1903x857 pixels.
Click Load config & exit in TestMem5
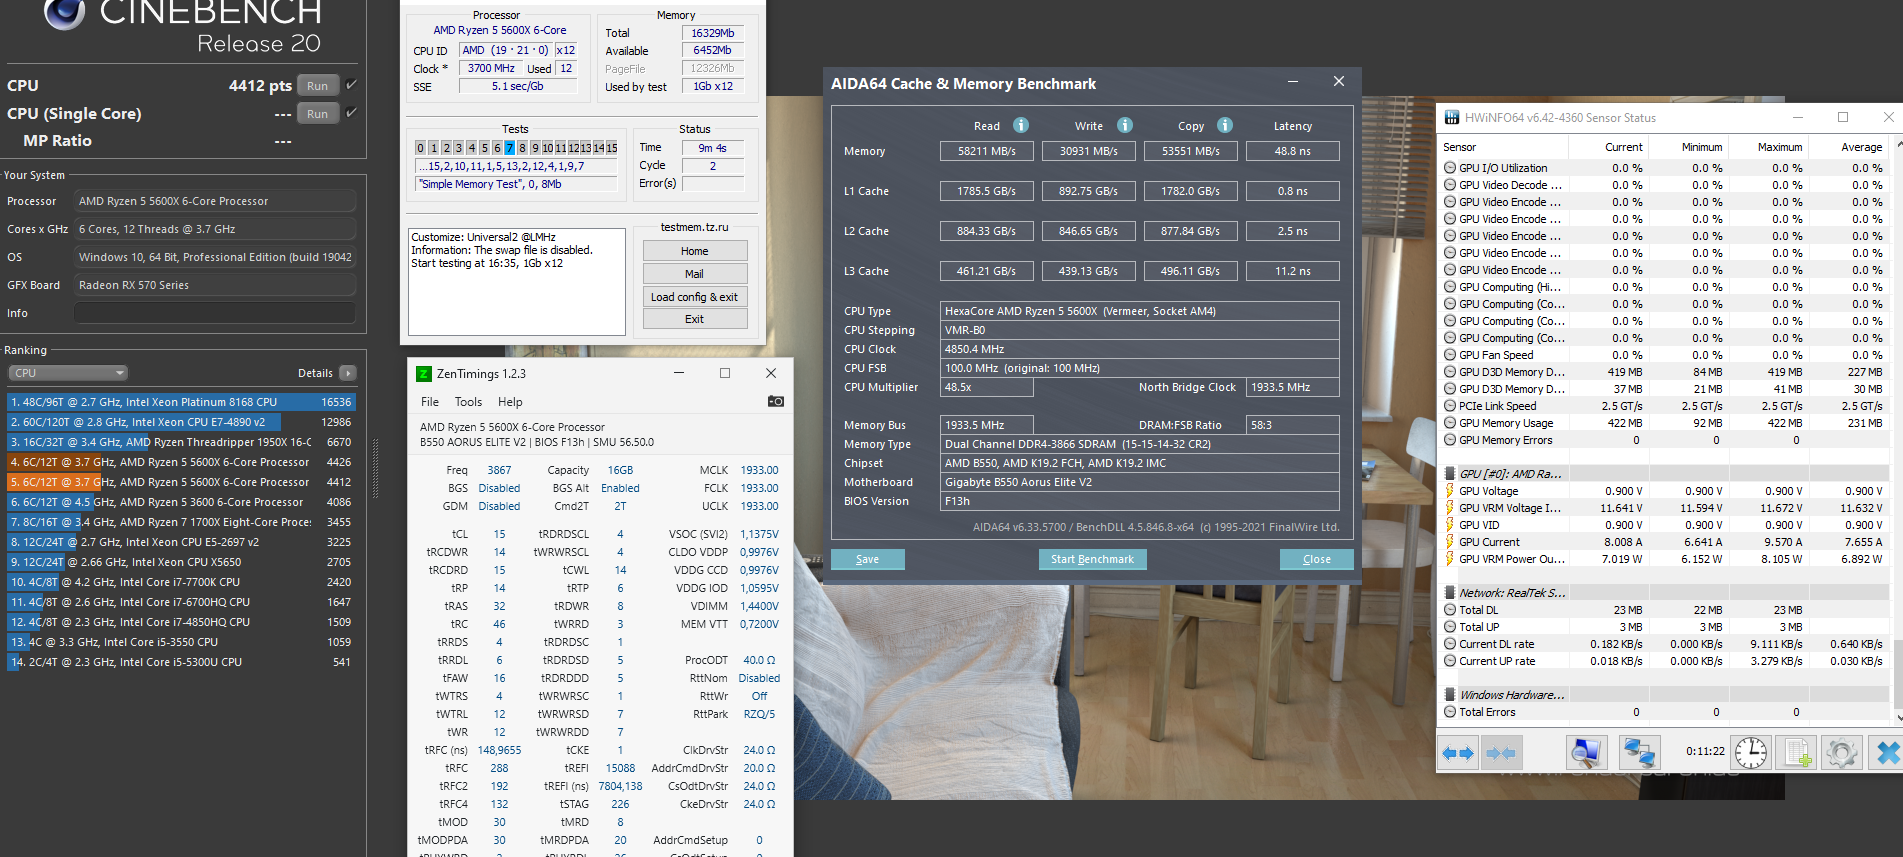tap(695, 297)
